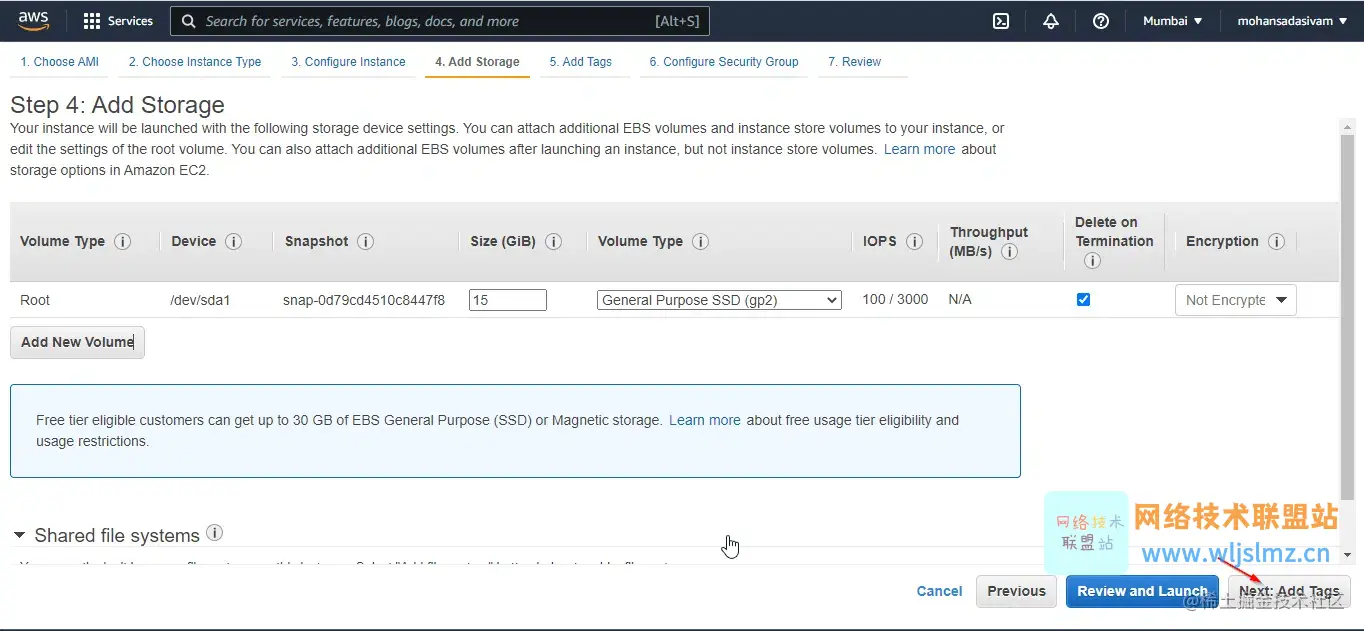Image resolution: width=1364 pixels, height=631 pixels.
Task: Click the Add New Volume button
Action: tap(77, 342)
